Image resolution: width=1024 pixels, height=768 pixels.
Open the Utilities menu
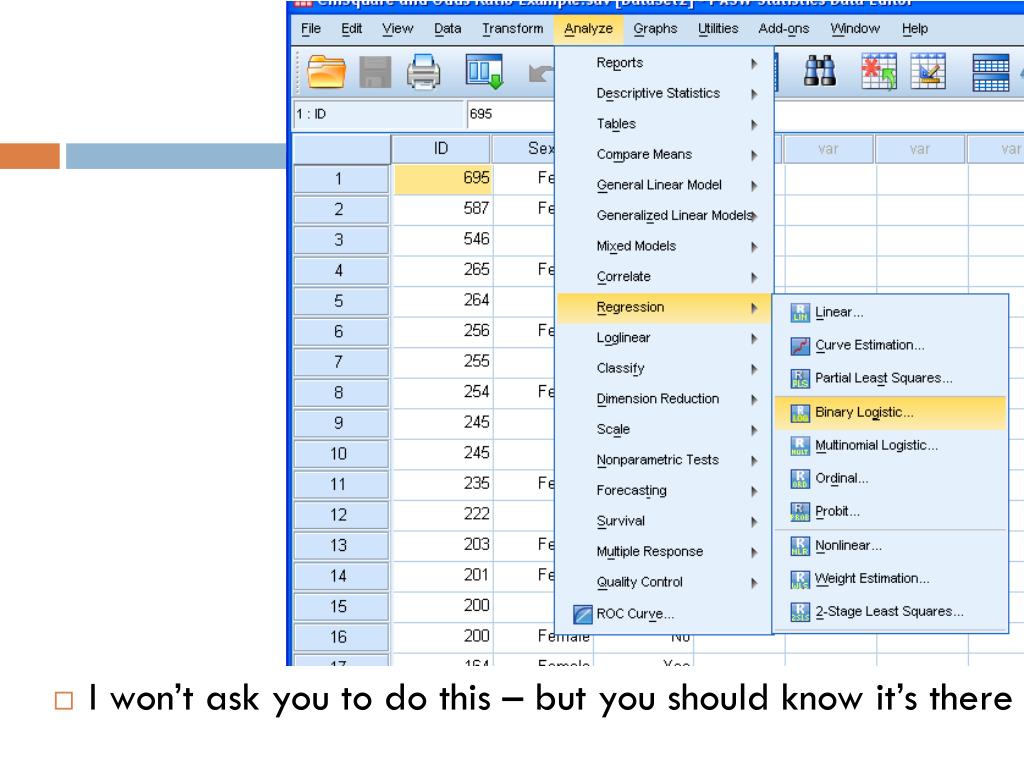pos(718,29)
